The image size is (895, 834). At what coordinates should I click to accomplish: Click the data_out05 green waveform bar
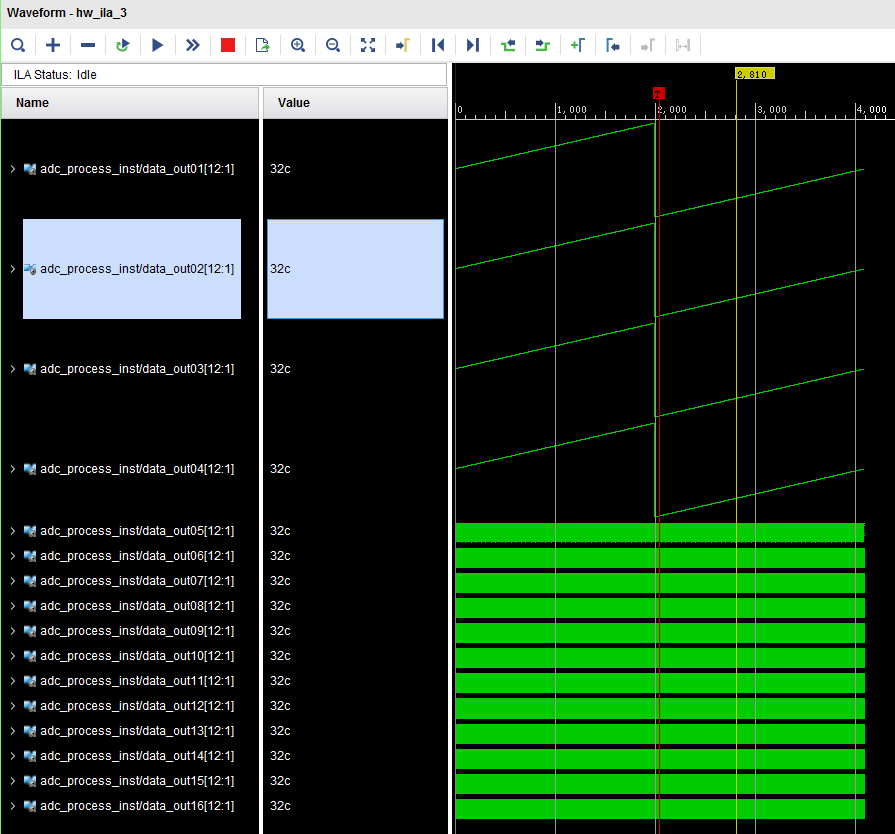[660, 533]
